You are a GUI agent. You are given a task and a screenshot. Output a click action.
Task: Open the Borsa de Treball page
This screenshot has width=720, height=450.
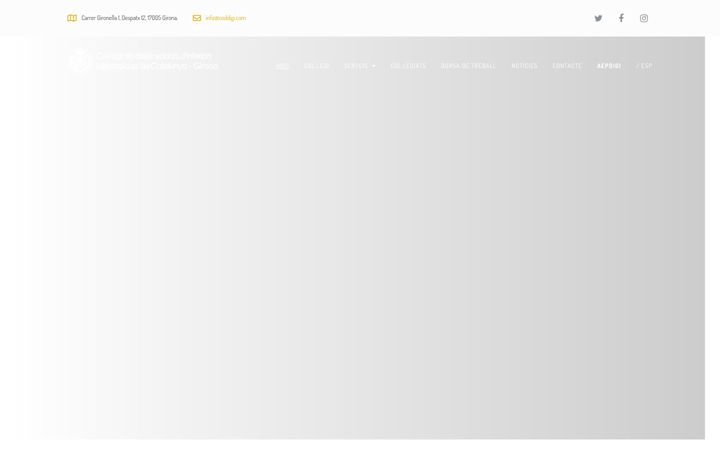click(468, 66)
